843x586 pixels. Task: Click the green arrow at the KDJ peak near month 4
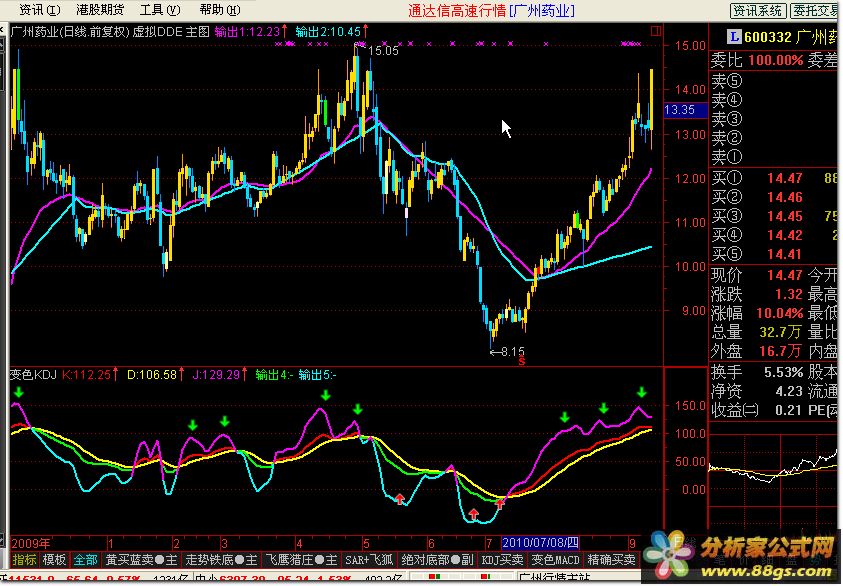325,396
